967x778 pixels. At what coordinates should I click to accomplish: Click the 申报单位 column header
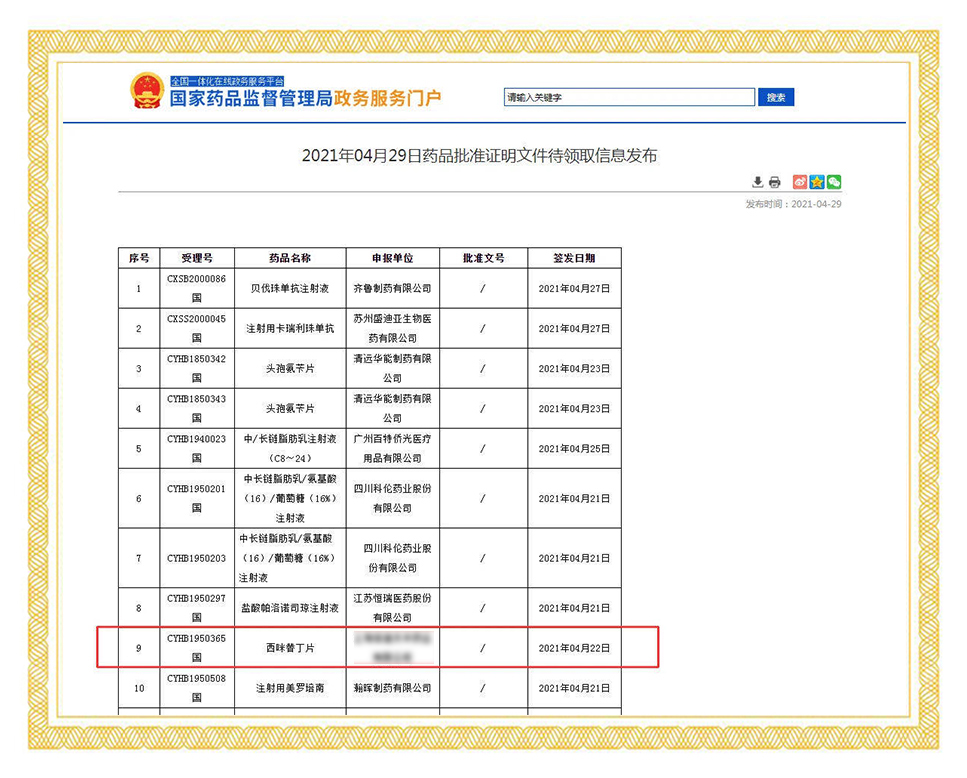tap(392, 258)
